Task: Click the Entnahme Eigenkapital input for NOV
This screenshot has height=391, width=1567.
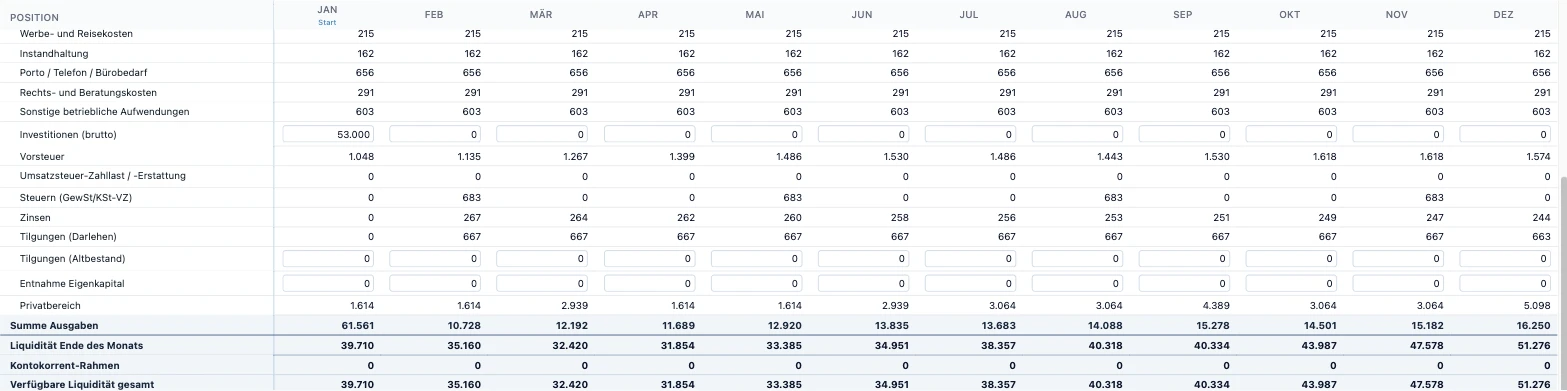Action: click(x=1398, y=284)
